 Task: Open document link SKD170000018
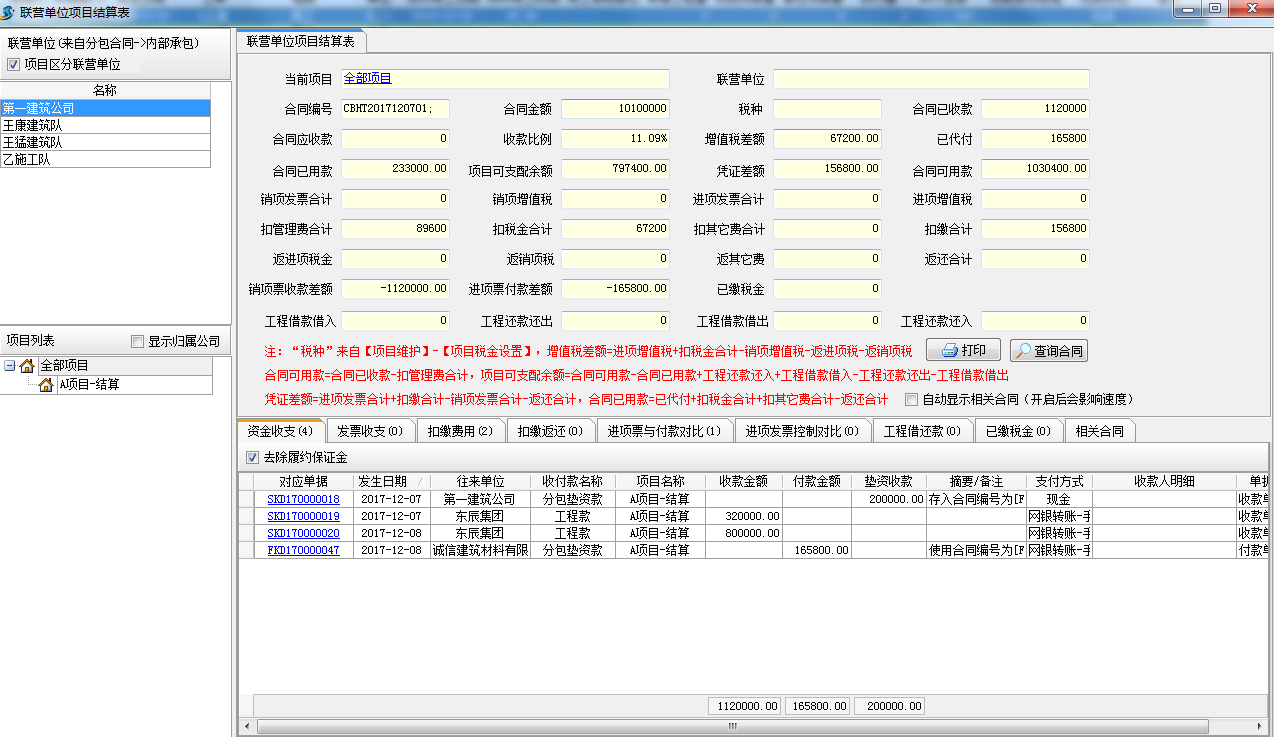click(303, 499)
